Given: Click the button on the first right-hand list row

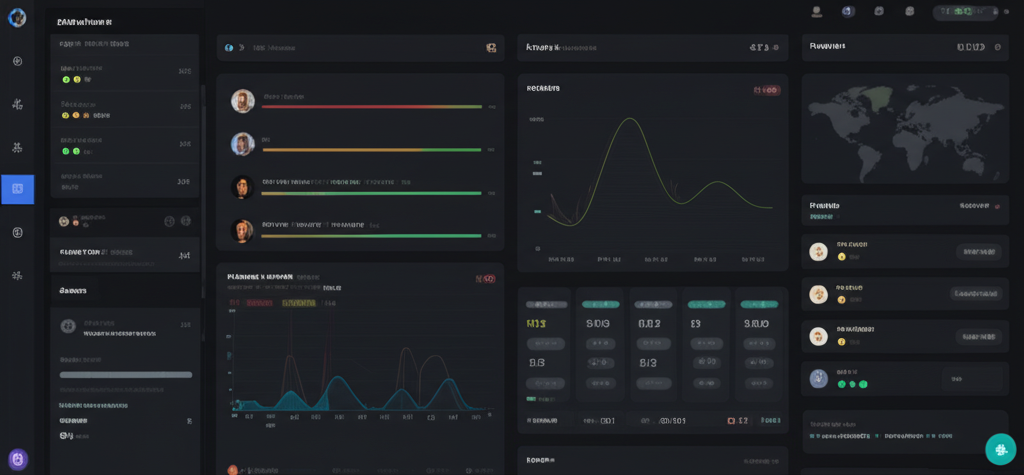Looking at the screenshot, I should tap(979, 252).
